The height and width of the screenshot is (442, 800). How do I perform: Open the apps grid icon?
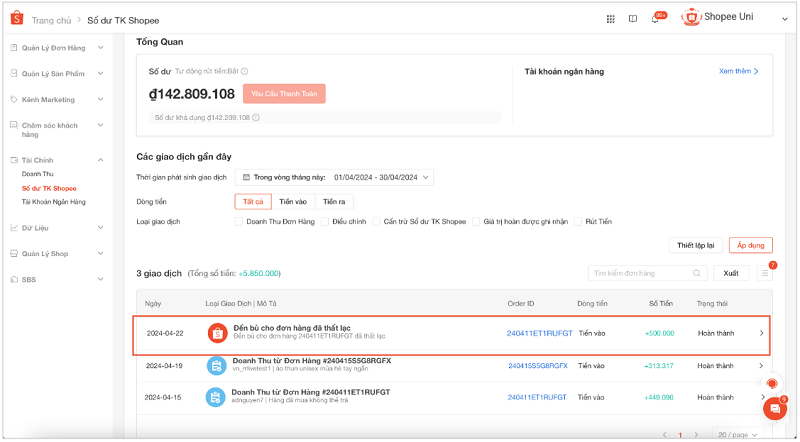point(611,19)
